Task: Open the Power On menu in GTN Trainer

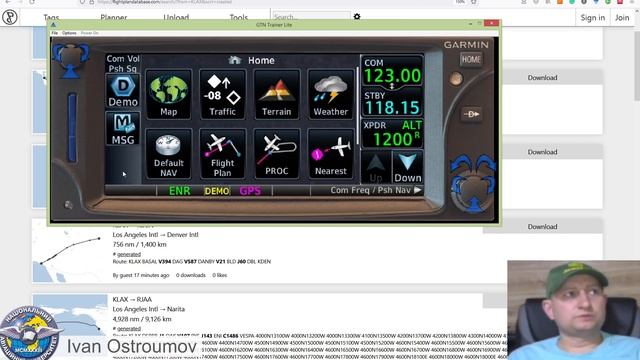Action: pos(89,33)
